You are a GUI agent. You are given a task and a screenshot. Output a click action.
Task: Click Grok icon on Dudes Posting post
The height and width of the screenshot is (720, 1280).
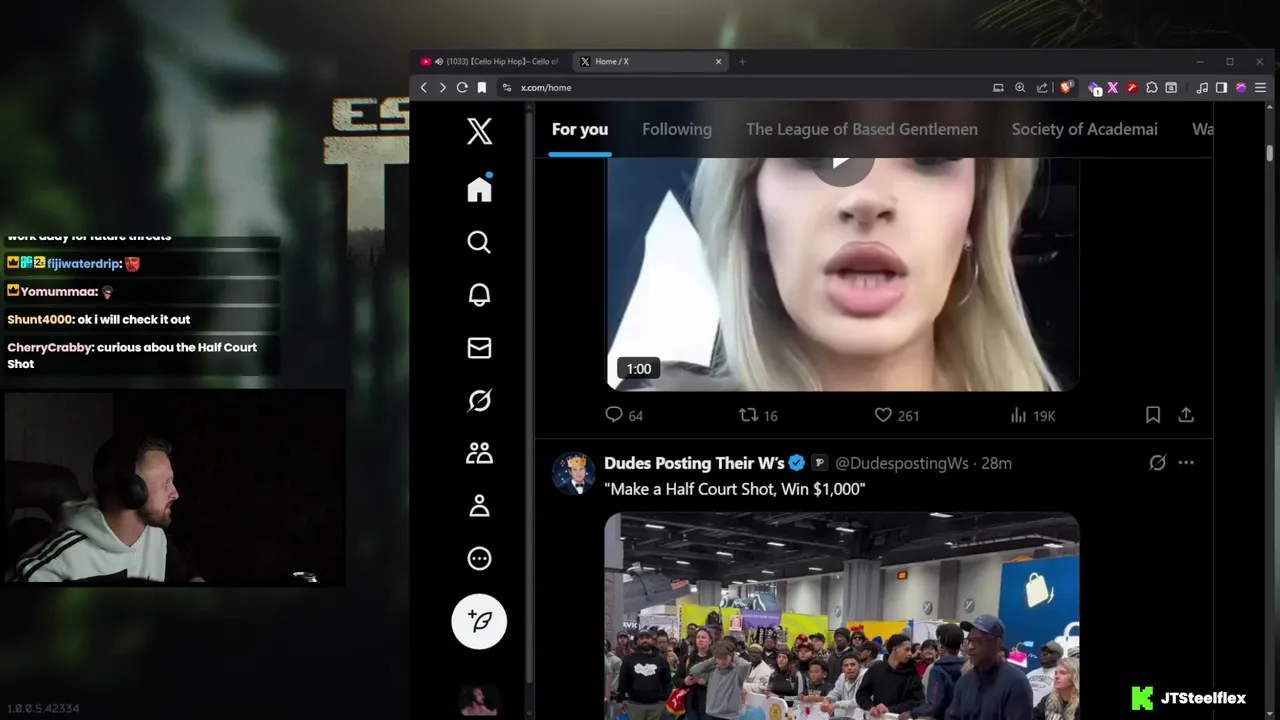pos(1157,463)
